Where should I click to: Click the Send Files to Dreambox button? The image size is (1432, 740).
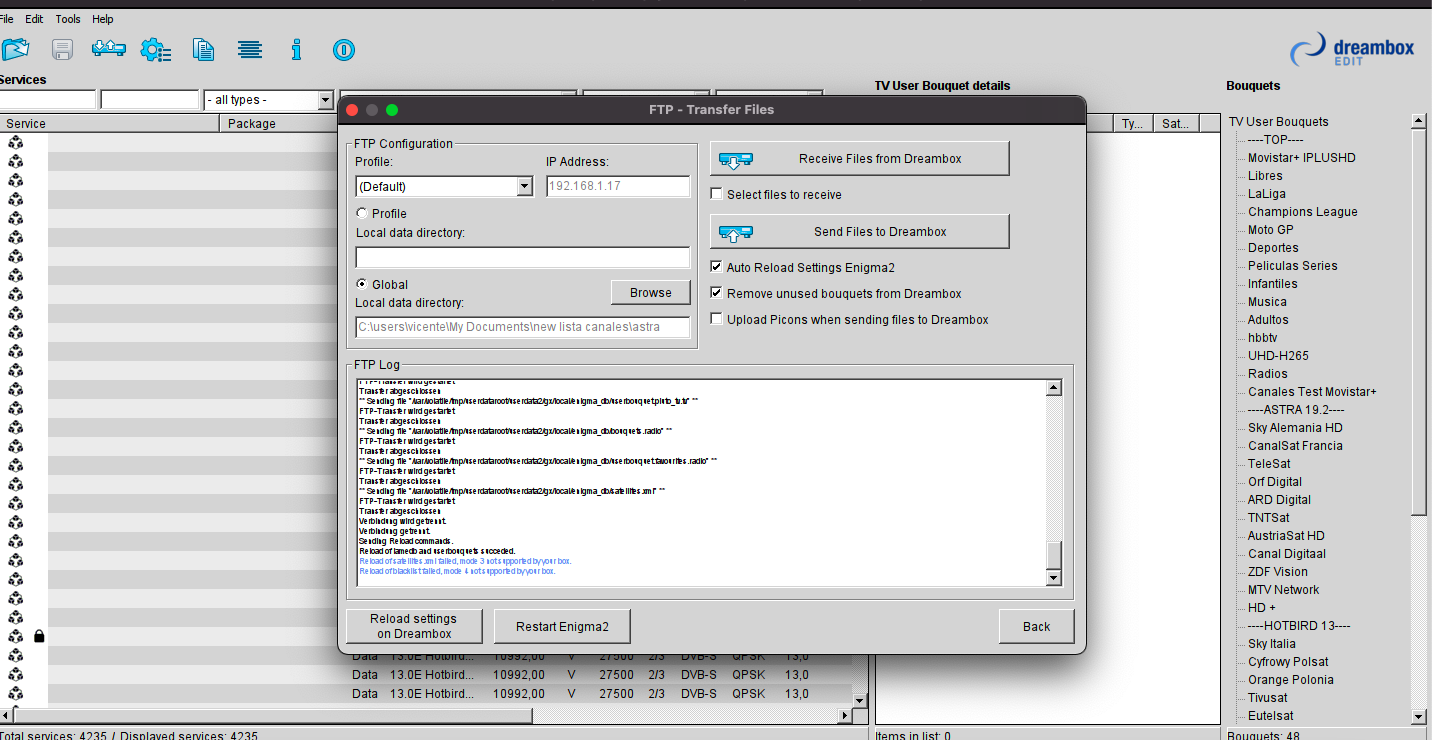point(859,231)
